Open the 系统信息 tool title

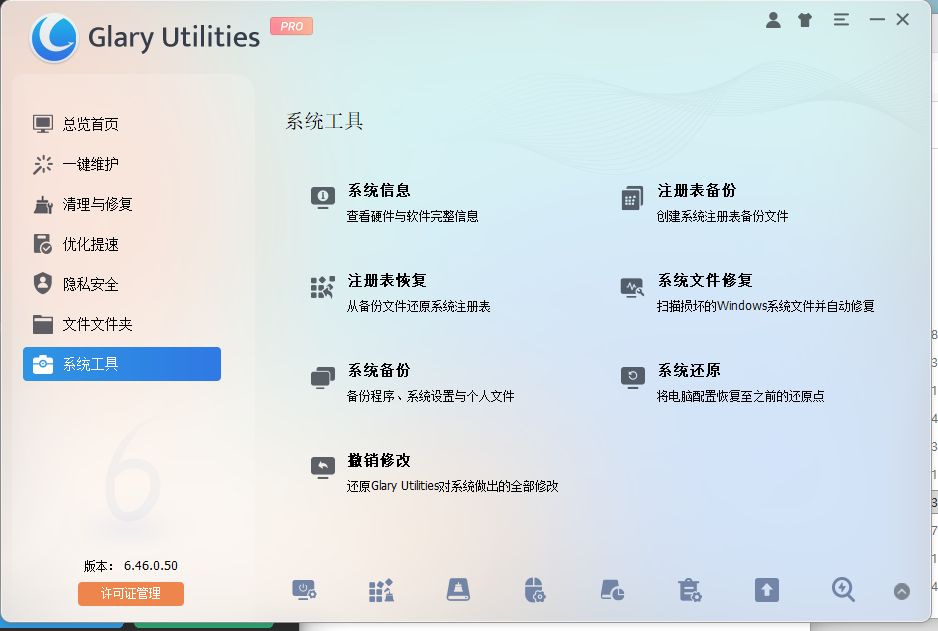click(379, 190)
